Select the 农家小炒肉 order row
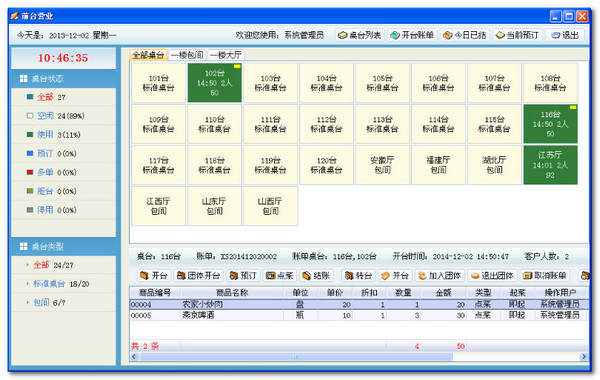 click(359, 305)
